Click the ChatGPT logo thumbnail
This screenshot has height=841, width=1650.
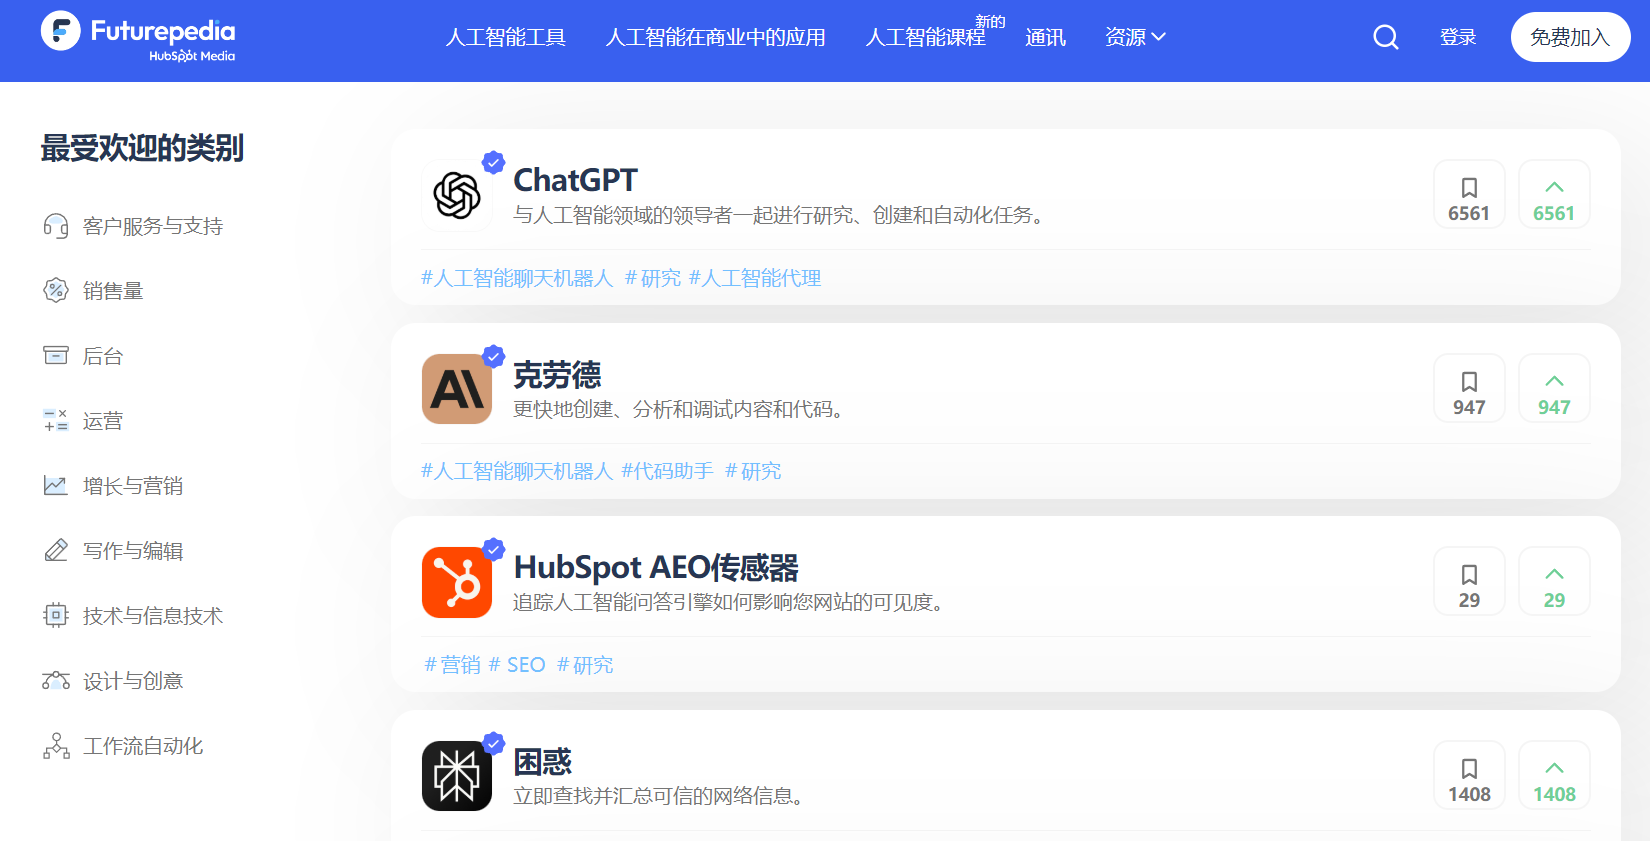[457, 195]
